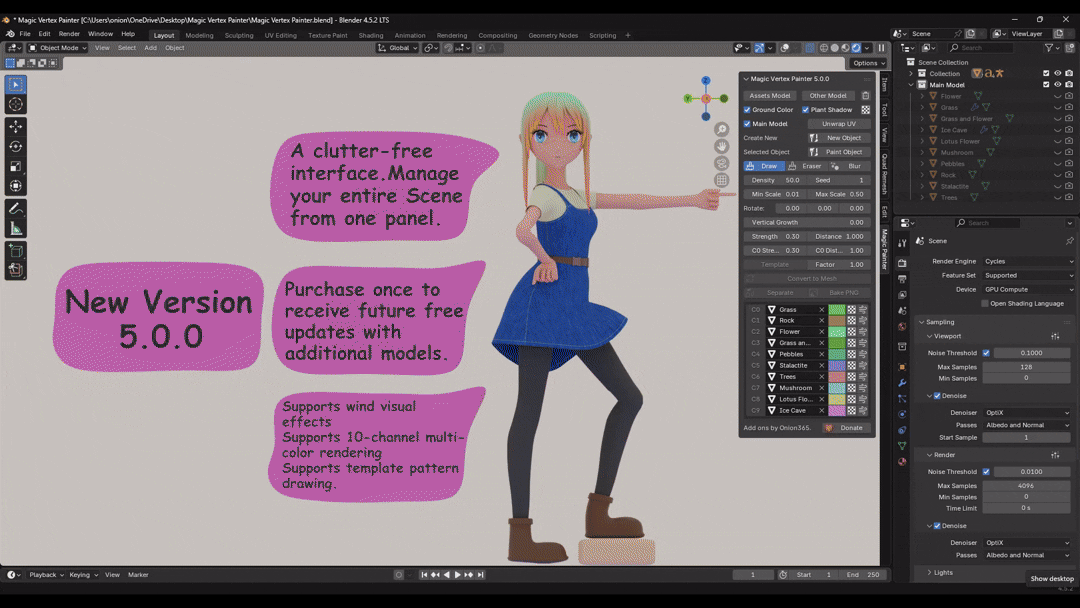Open the Render Engine dropdown showing Cycles
This screenshot has height=608, width=1080.
[x=1027, y=261]
